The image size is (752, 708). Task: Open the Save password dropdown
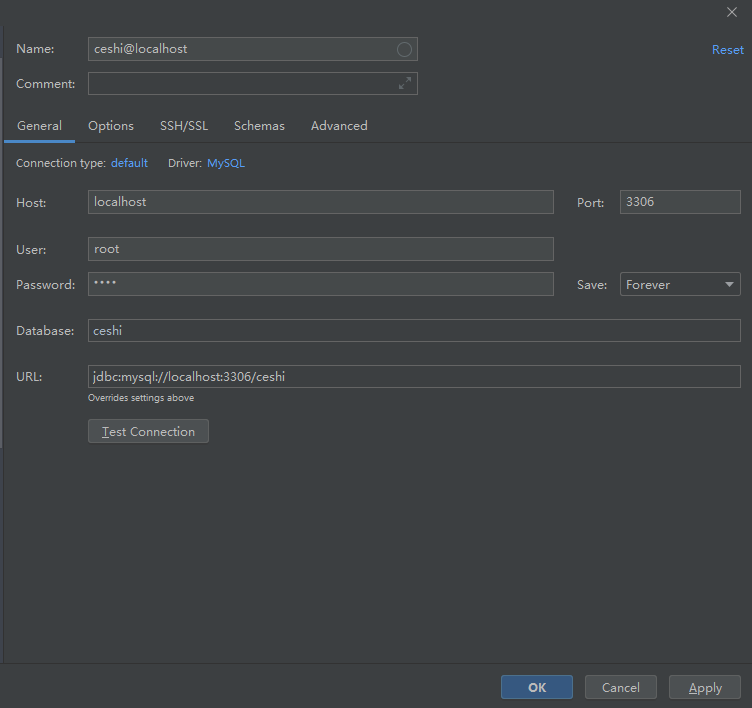point(680,285)
